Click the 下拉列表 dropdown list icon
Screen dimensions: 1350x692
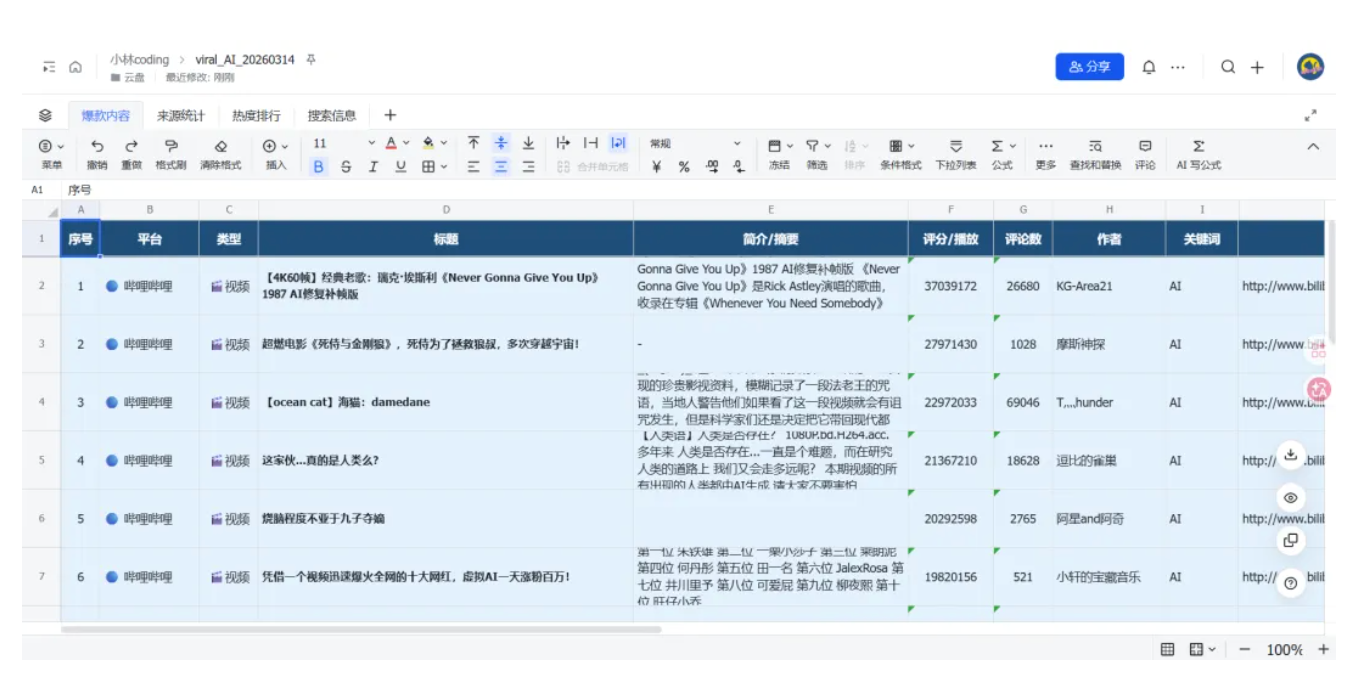click(956, 146)
